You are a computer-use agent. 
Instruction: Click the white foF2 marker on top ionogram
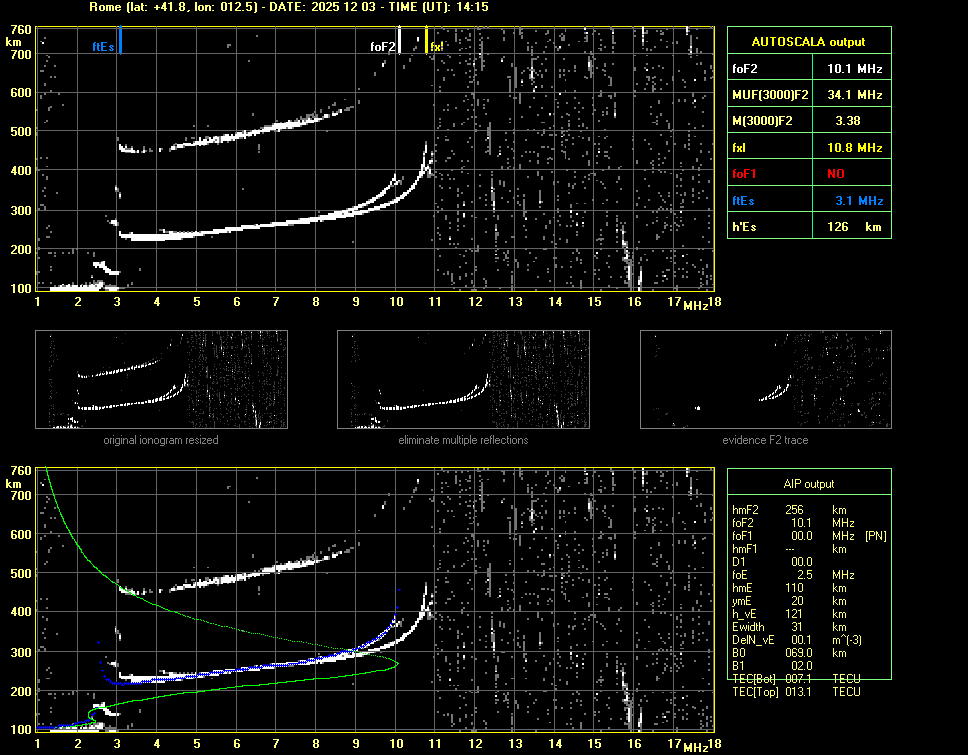(x=400, y=42)
